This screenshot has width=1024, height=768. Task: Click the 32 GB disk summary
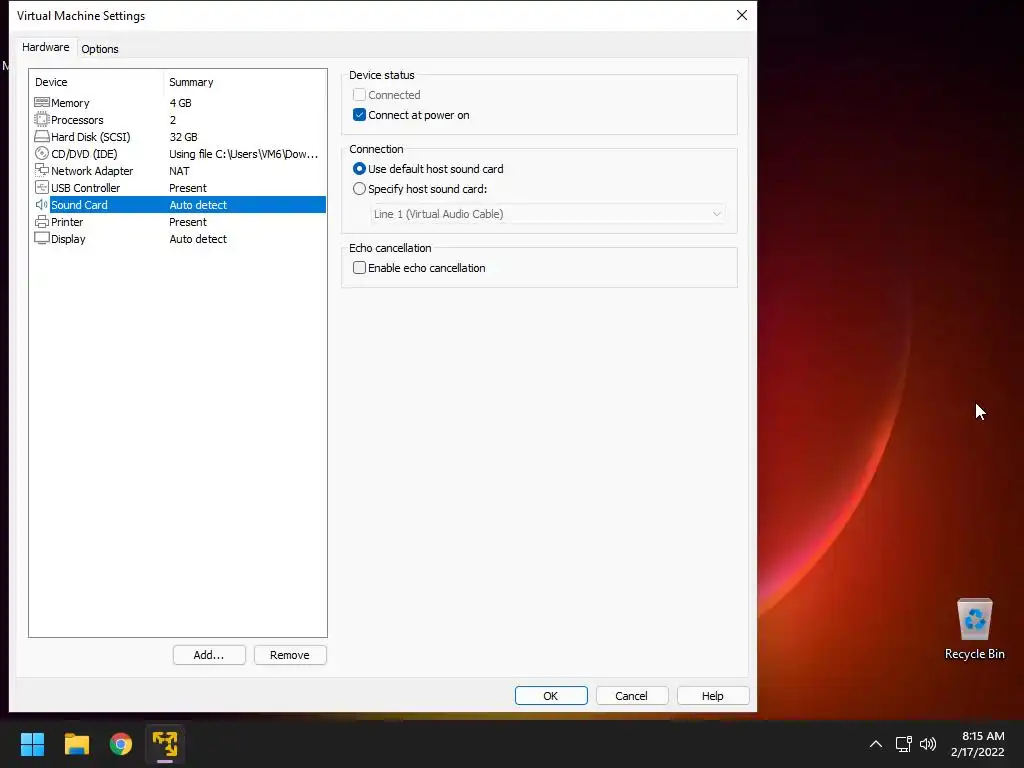click(x=184, y=137)
